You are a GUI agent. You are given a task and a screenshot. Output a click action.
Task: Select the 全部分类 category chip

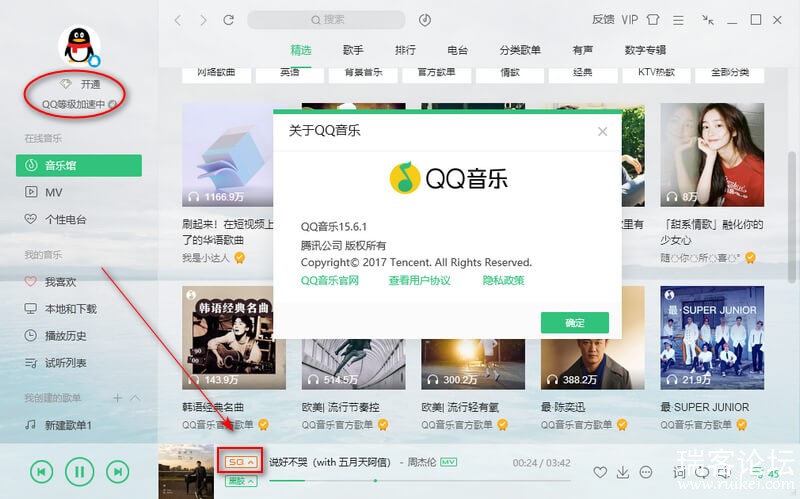click(x=730, y=73)
